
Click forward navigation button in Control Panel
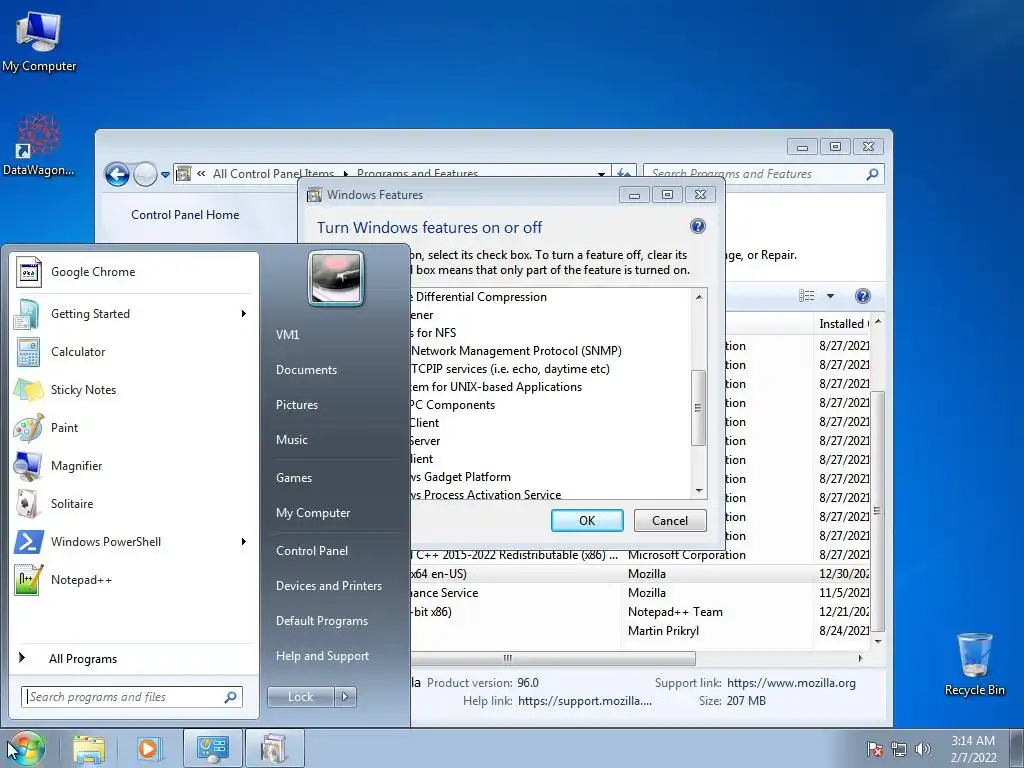[145, 174]
